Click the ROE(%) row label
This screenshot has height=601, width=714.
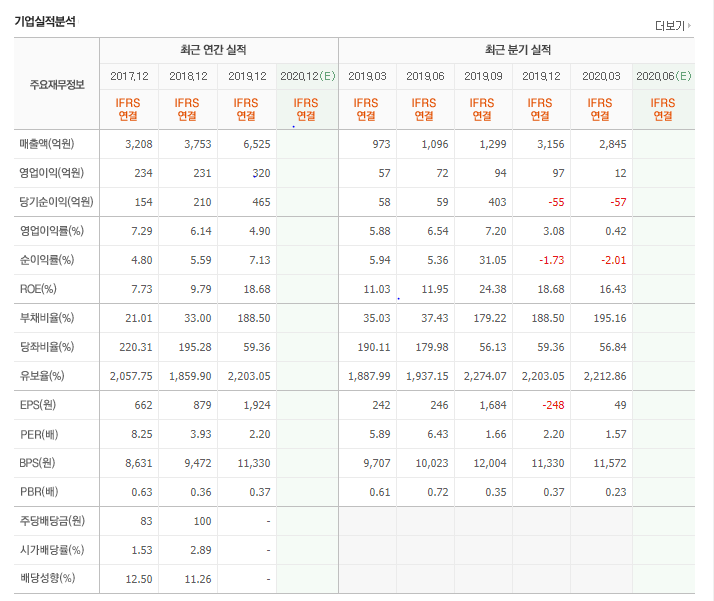click(x=38, y=289)
